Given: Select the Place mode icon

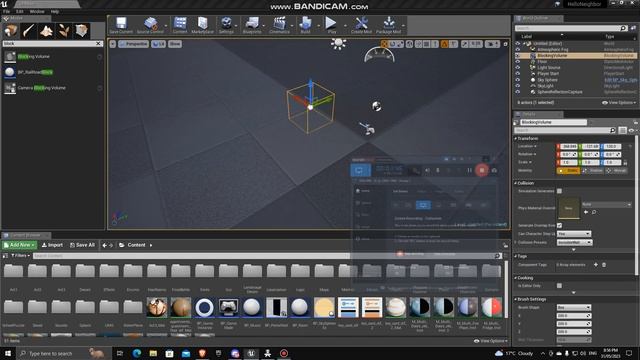Looking at the screenshot, I should click(11, 31).
